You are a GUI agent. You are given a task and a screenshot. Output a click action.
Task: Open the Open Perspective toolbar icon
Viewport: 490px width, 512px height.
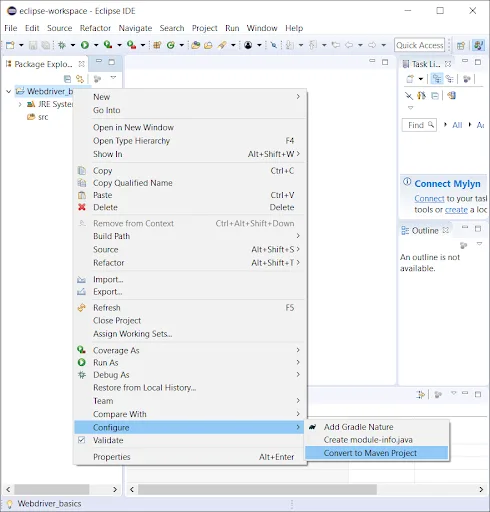461,45
